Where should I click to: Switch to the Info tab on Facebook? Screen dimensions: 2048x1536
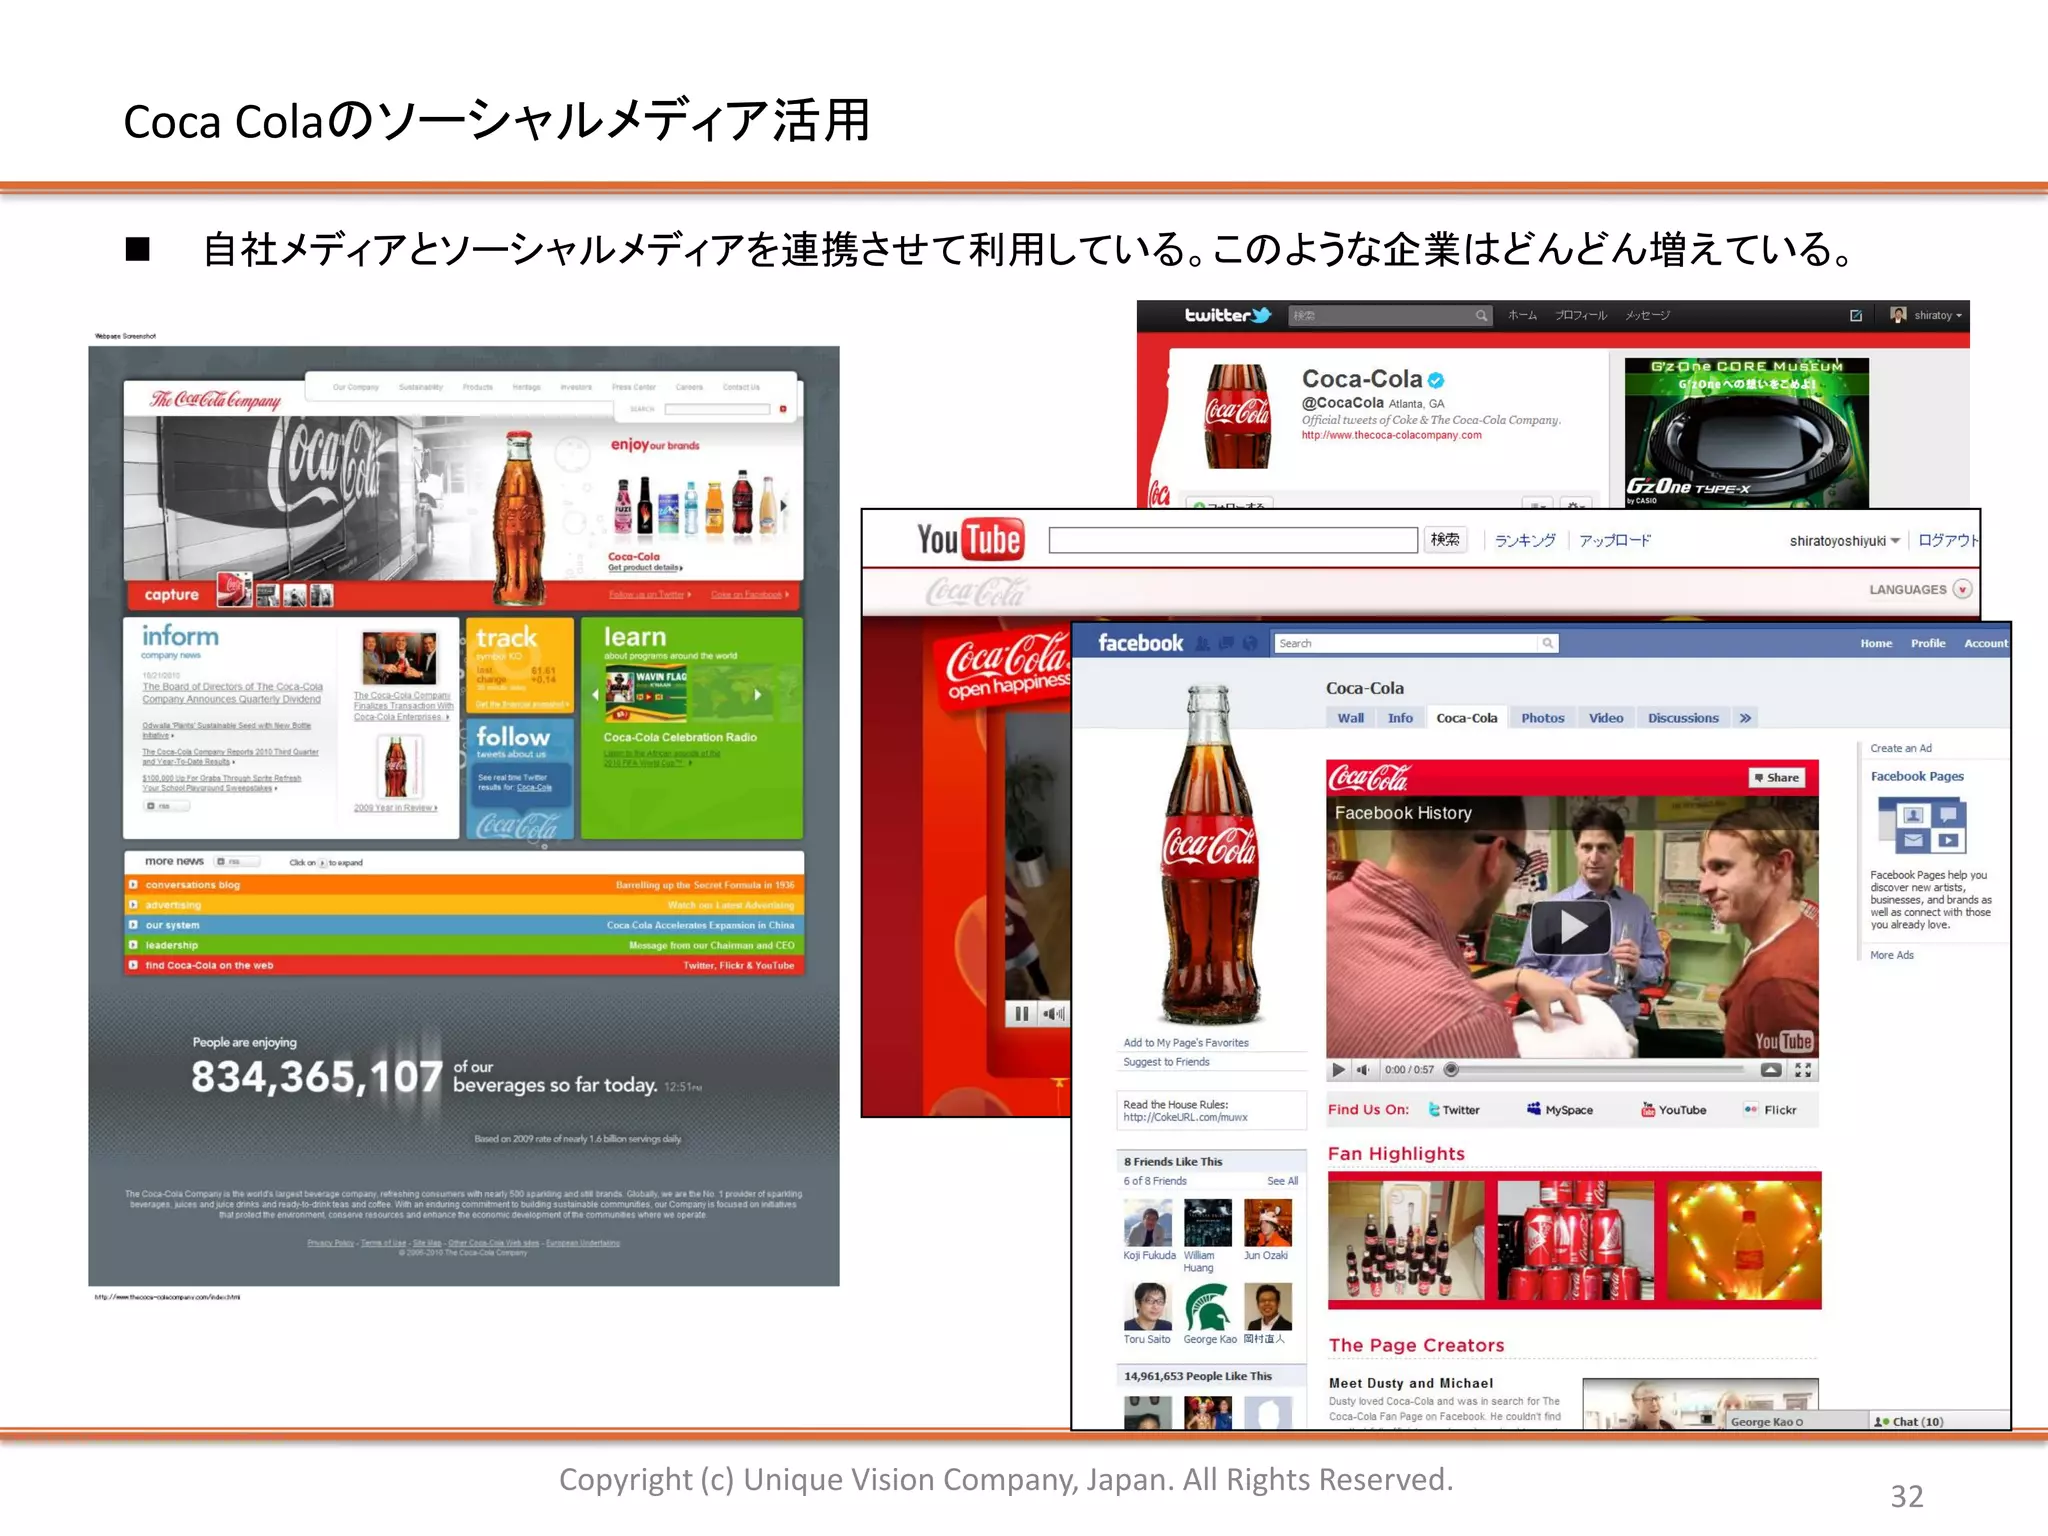[1400, 718]
